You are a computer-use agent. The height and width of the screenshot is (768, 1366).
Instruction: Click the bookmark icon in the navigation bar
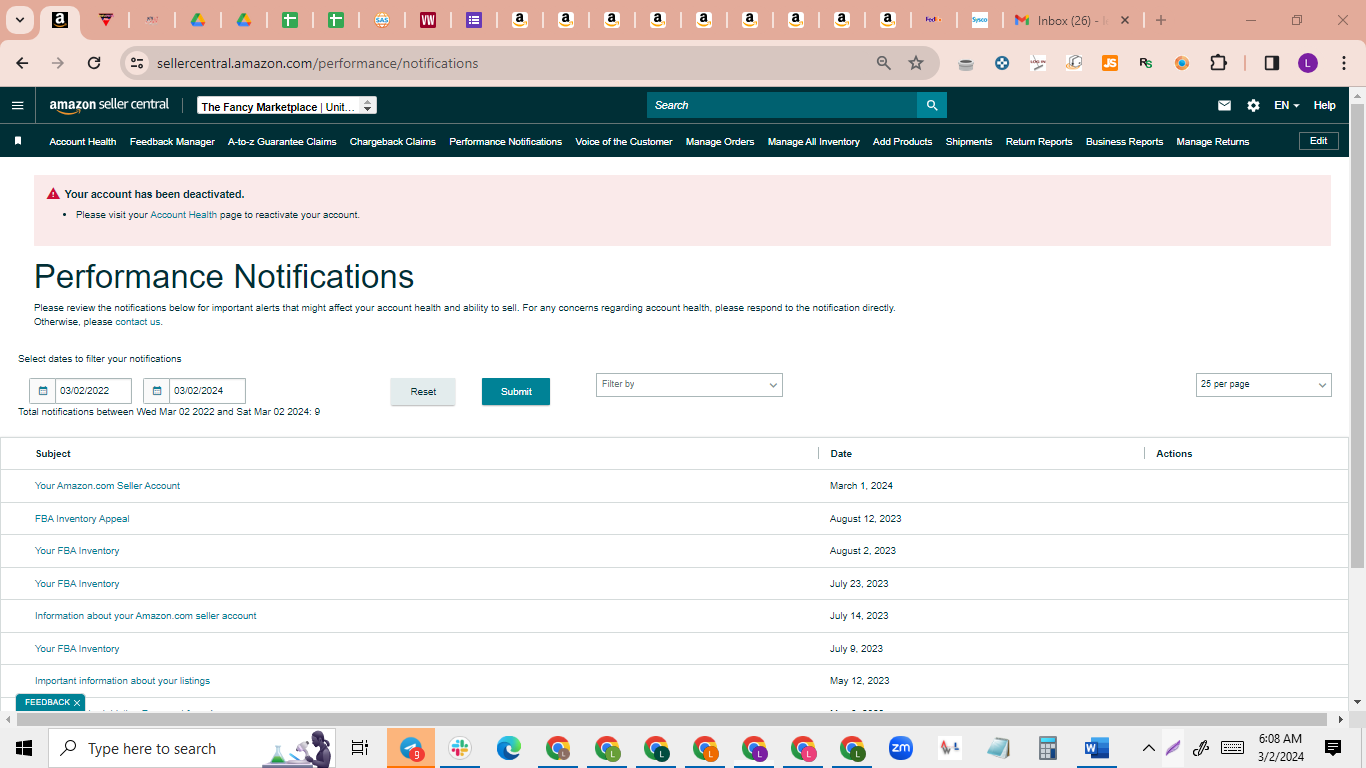click(x=18, y=141)
